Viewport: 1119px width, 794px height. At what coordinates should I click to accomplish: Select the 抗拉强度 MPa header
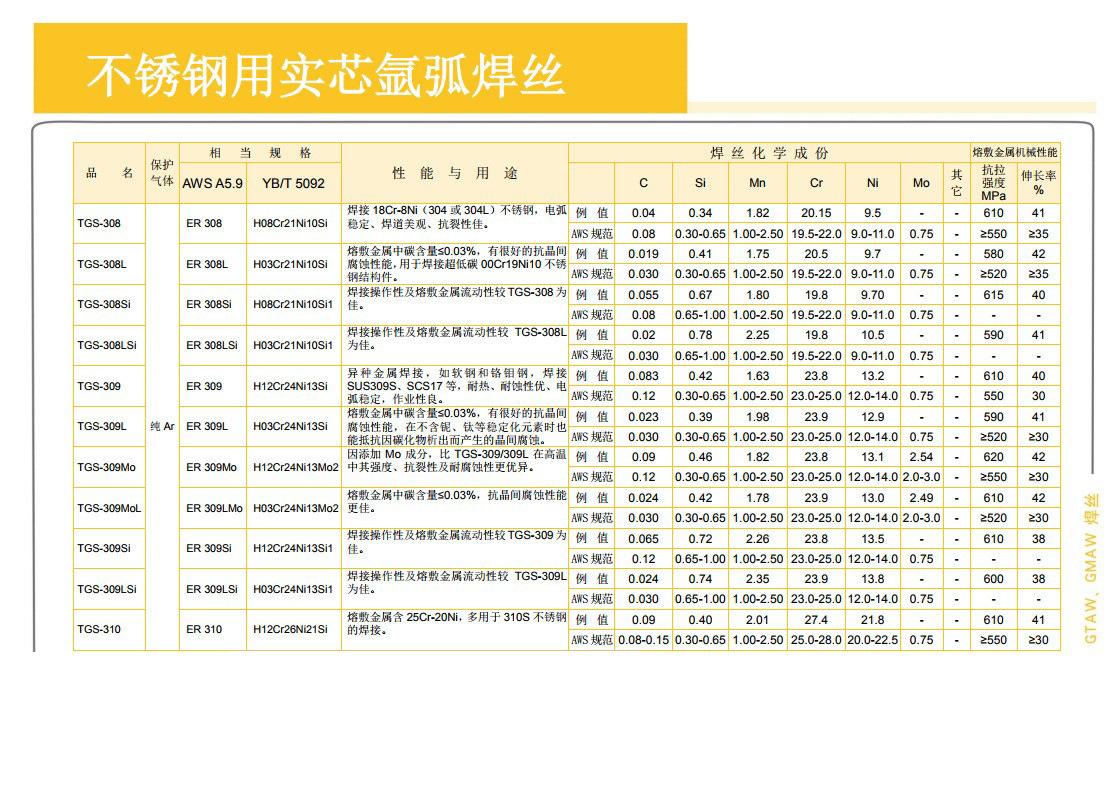pyautogui.click(x=993, y=183)
